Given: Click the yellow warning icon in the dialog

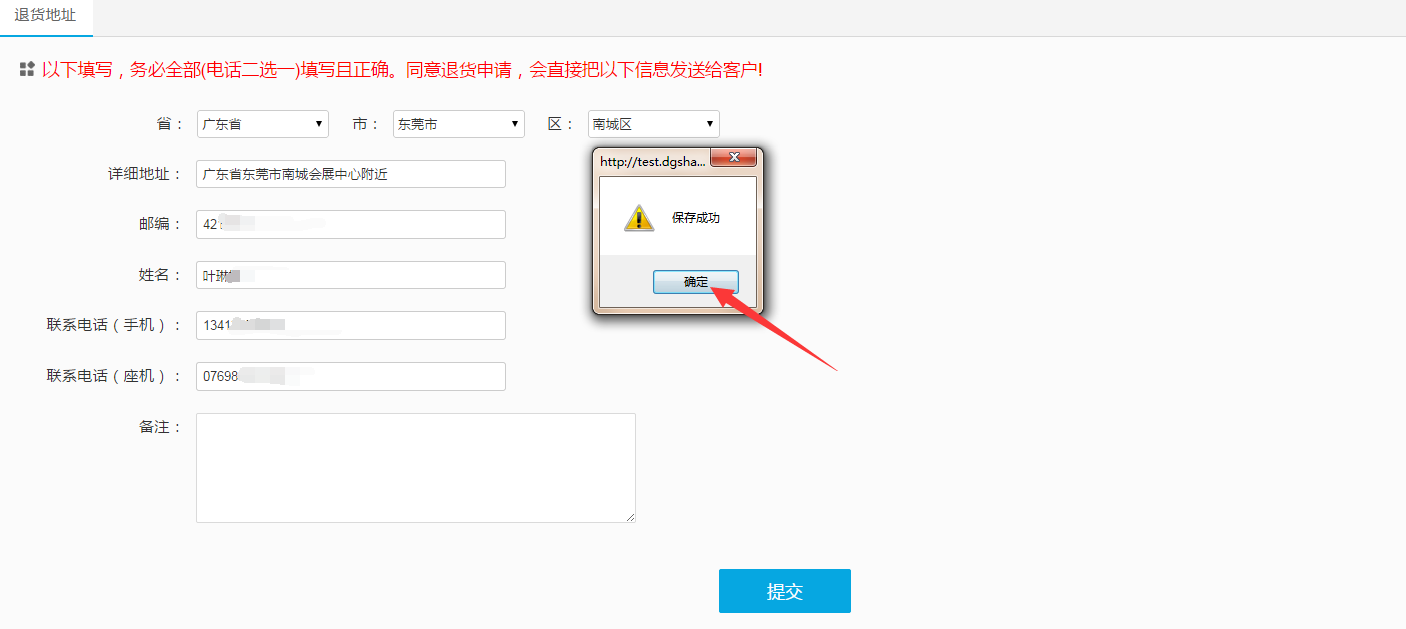Looking at the screenshot, I should [639, 218].
